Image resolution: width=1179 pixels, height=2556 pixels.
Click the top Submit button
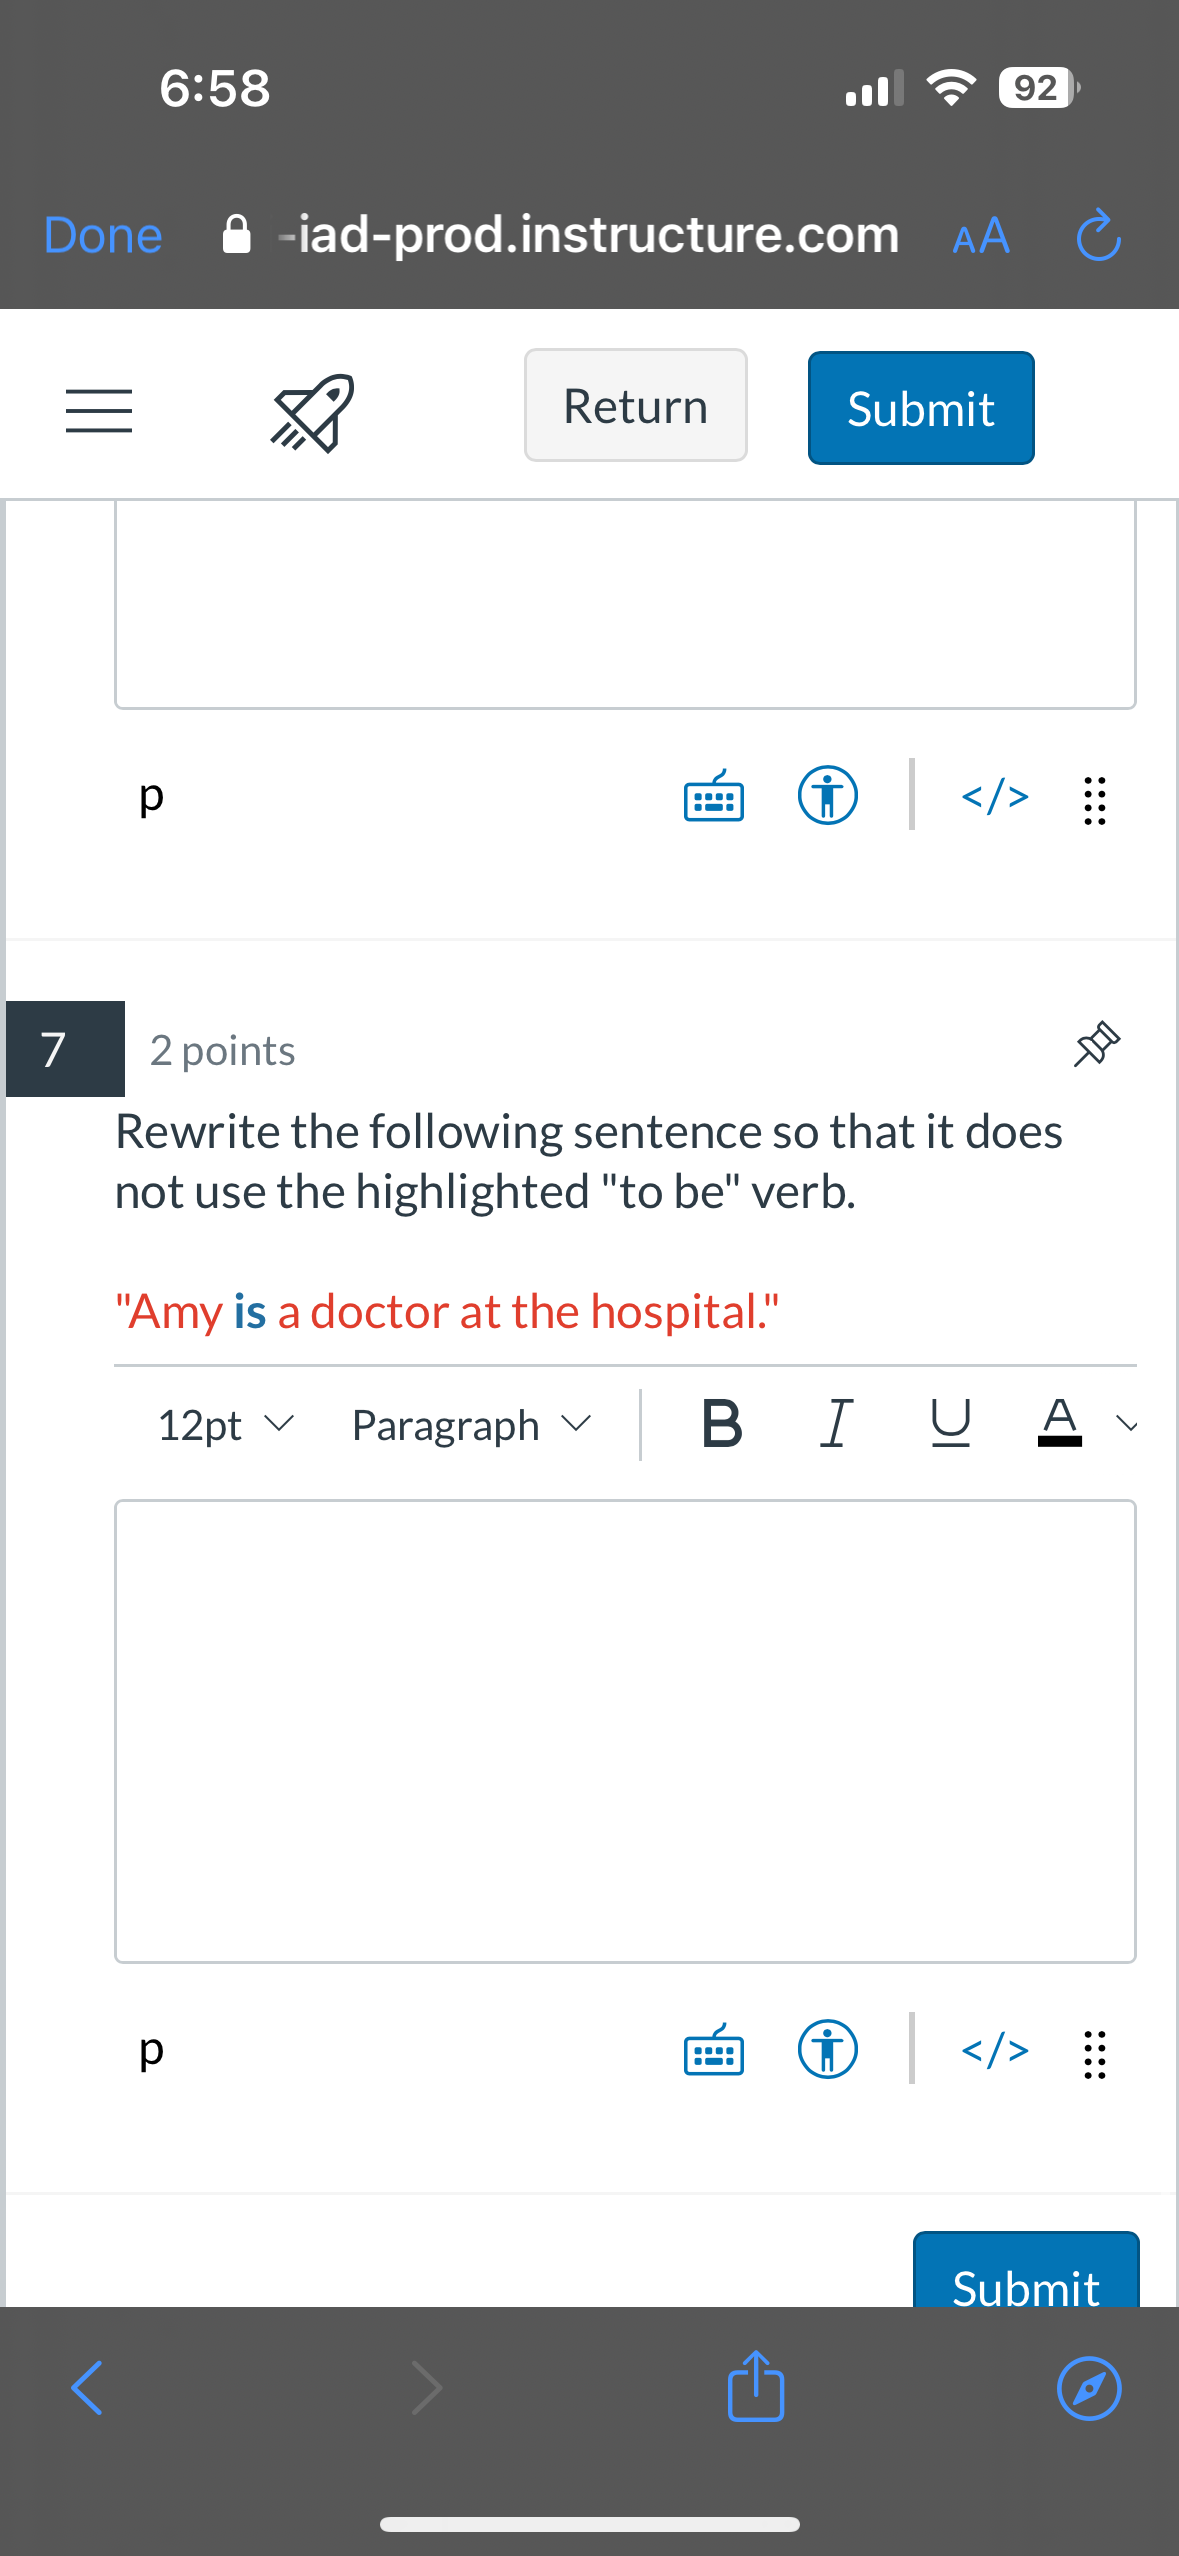point(921,408)
